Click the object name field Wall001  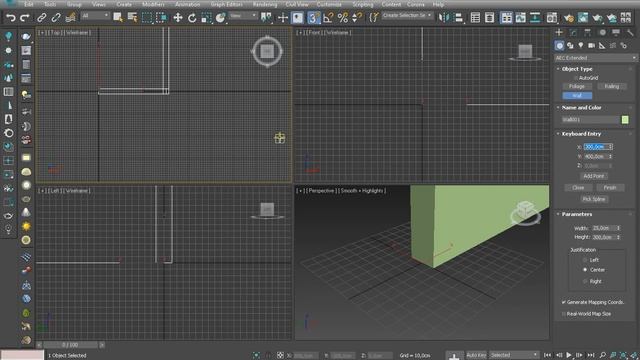[591, 120]
